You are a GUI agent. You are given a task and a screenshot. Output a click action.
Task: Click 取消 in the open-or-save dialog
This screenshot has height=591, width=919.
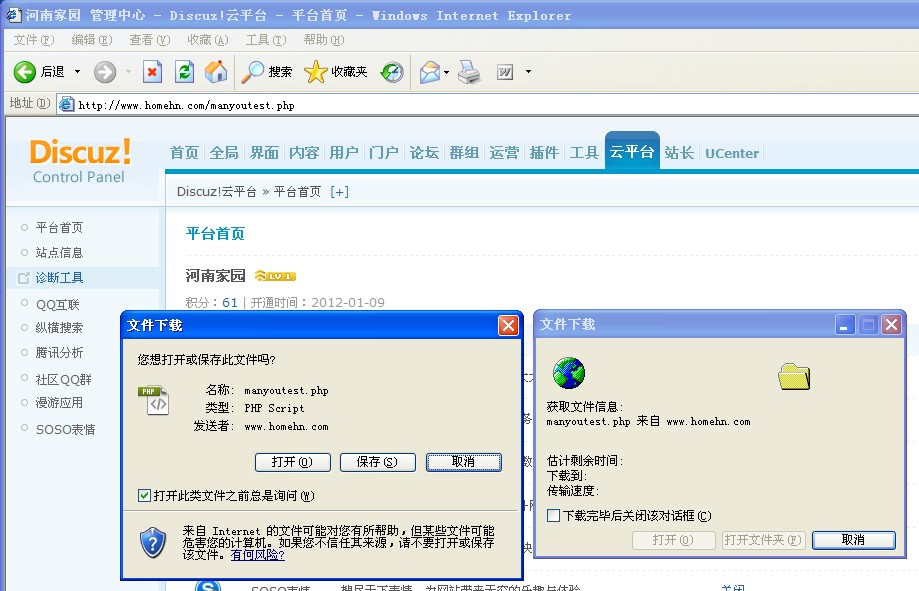(x=464, y=462)
